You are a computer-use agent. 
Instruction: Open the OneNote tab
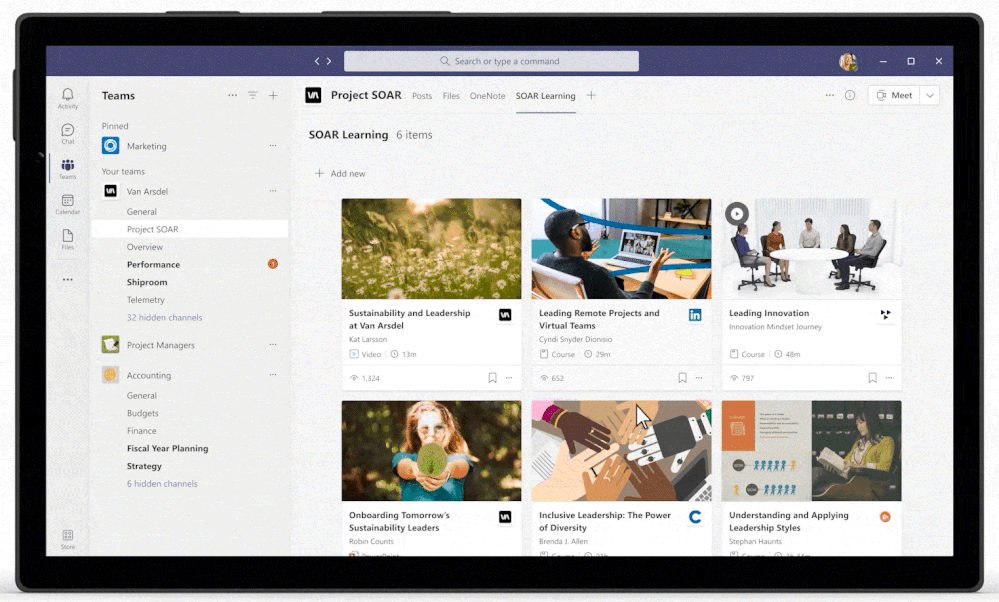point(487,96)
